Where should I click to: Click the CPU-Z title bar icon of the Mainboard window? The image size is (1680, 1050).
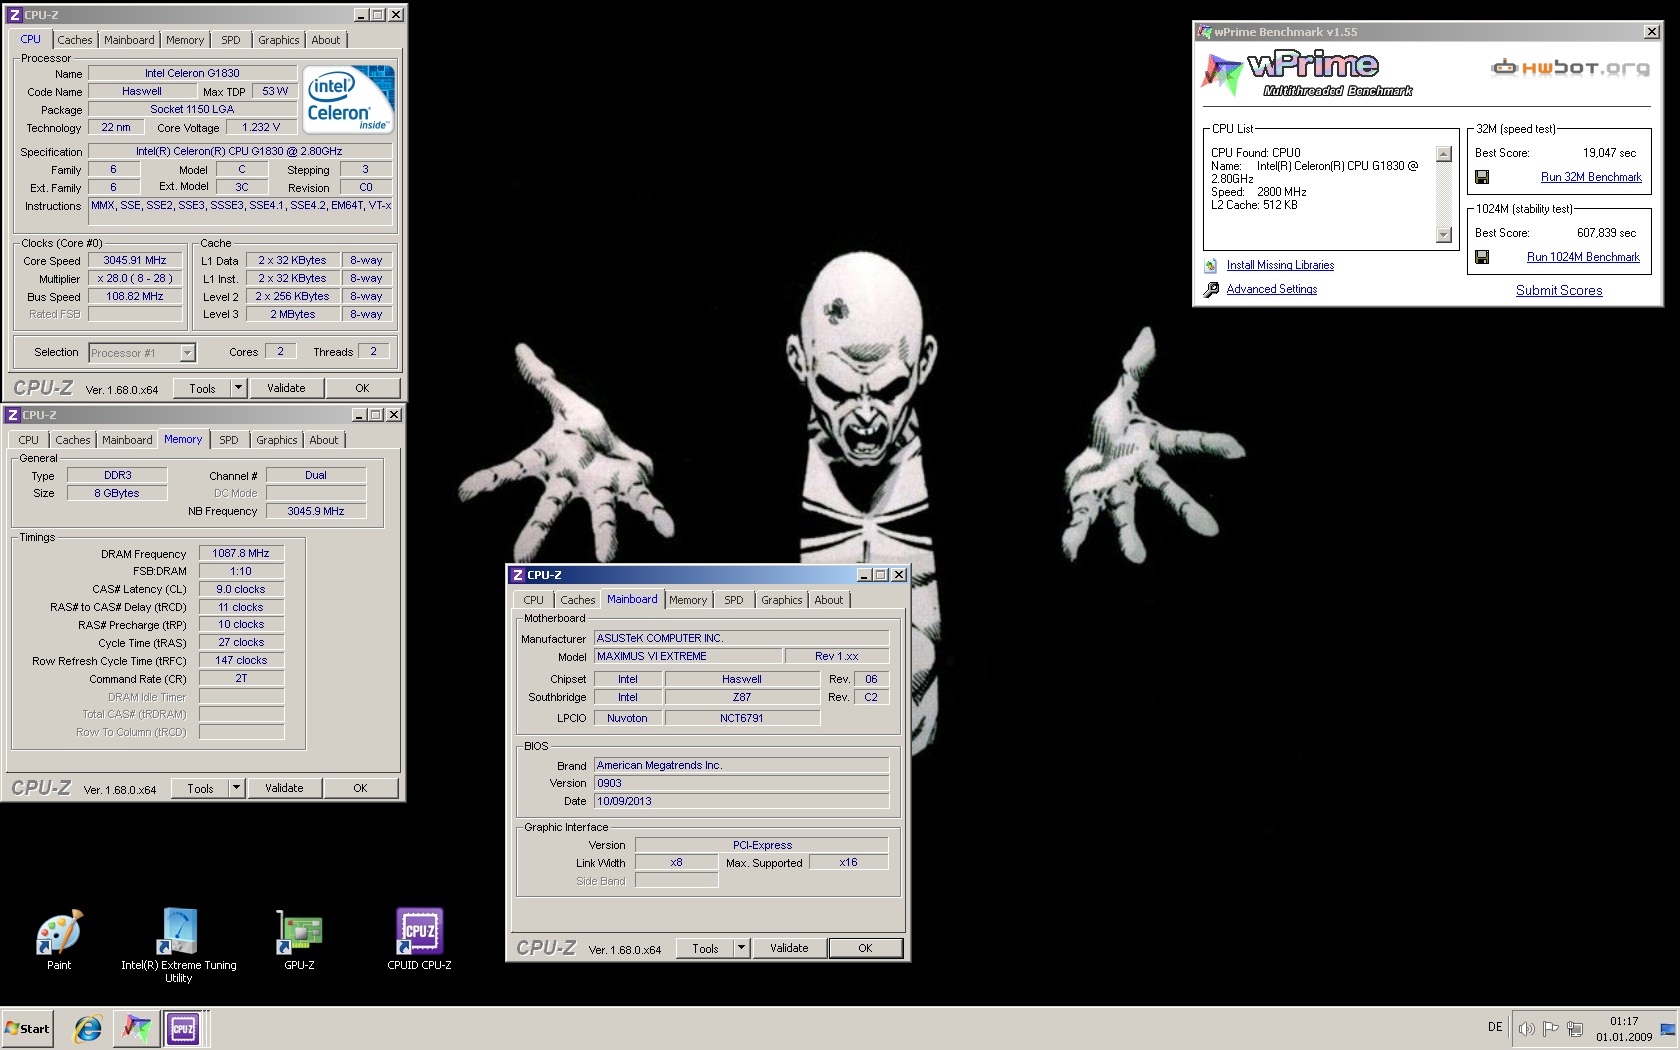point(517,575)
